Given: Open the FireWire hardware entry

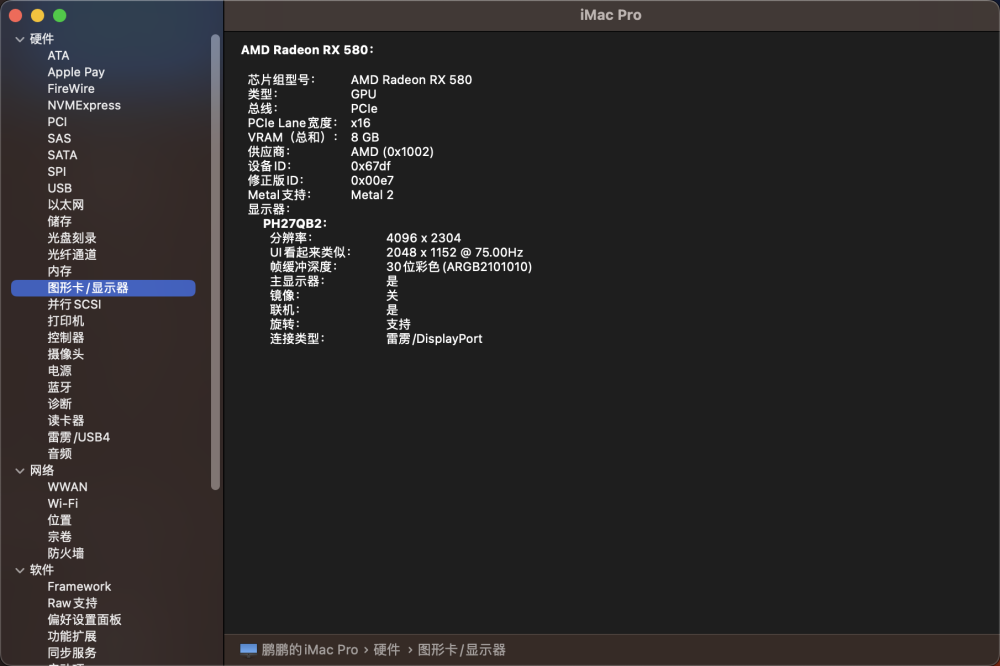Looking at the screenshot, I should pyautogui.click(x=71, y=89).
